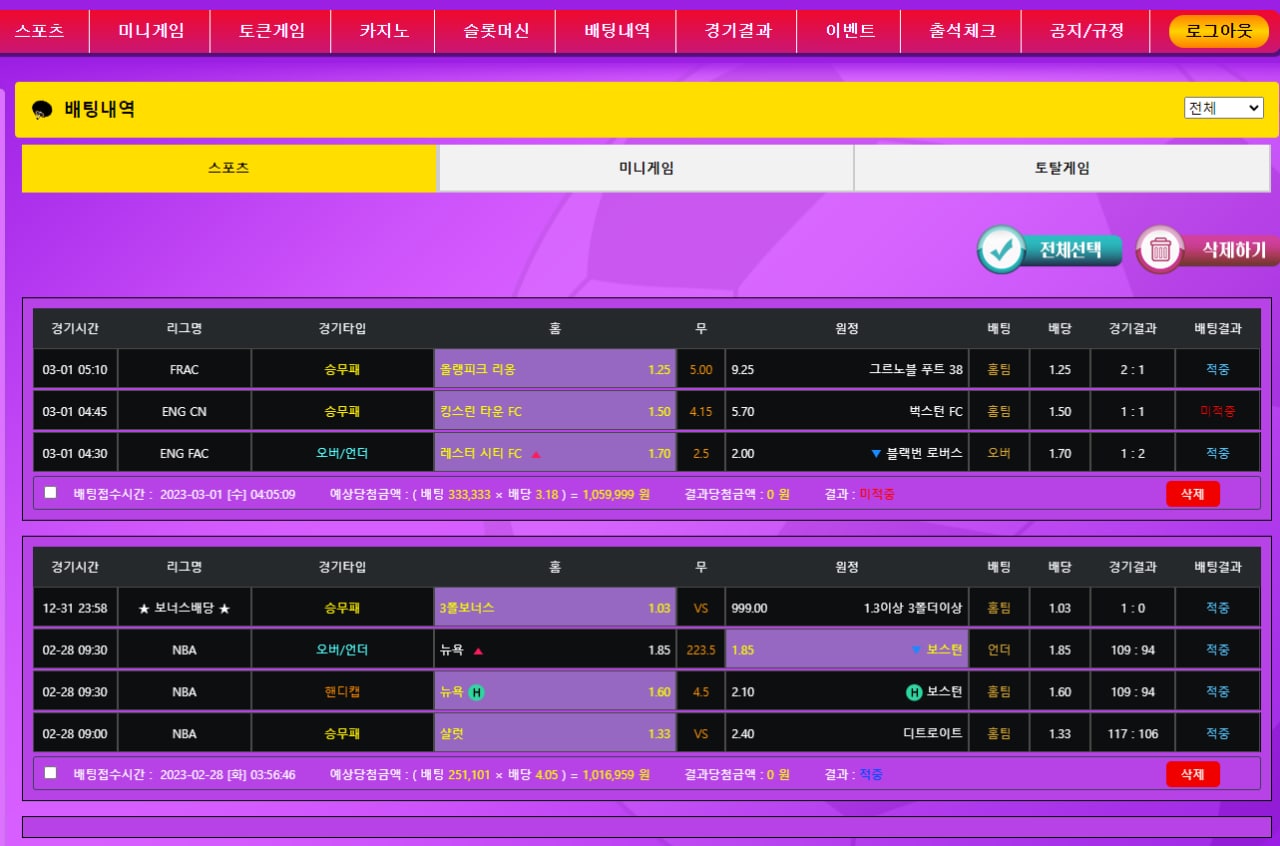Click the green H badge beside 뉴욕

476,692
